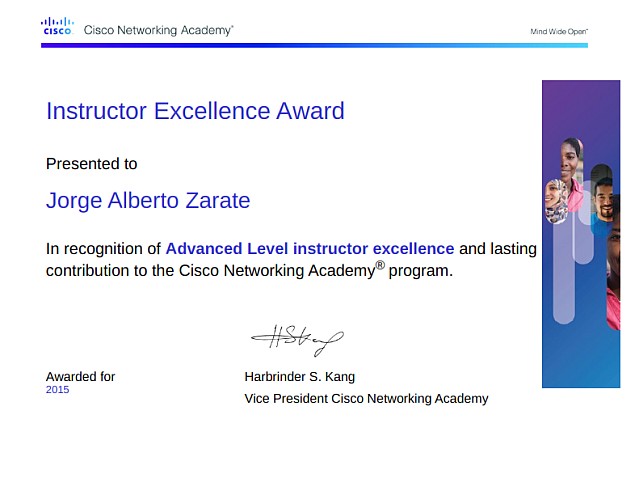This screenshot has width=640, height=495.
Task: Click 'Advanced Level instructor excellence' bold text
Action: click(310, 249)
